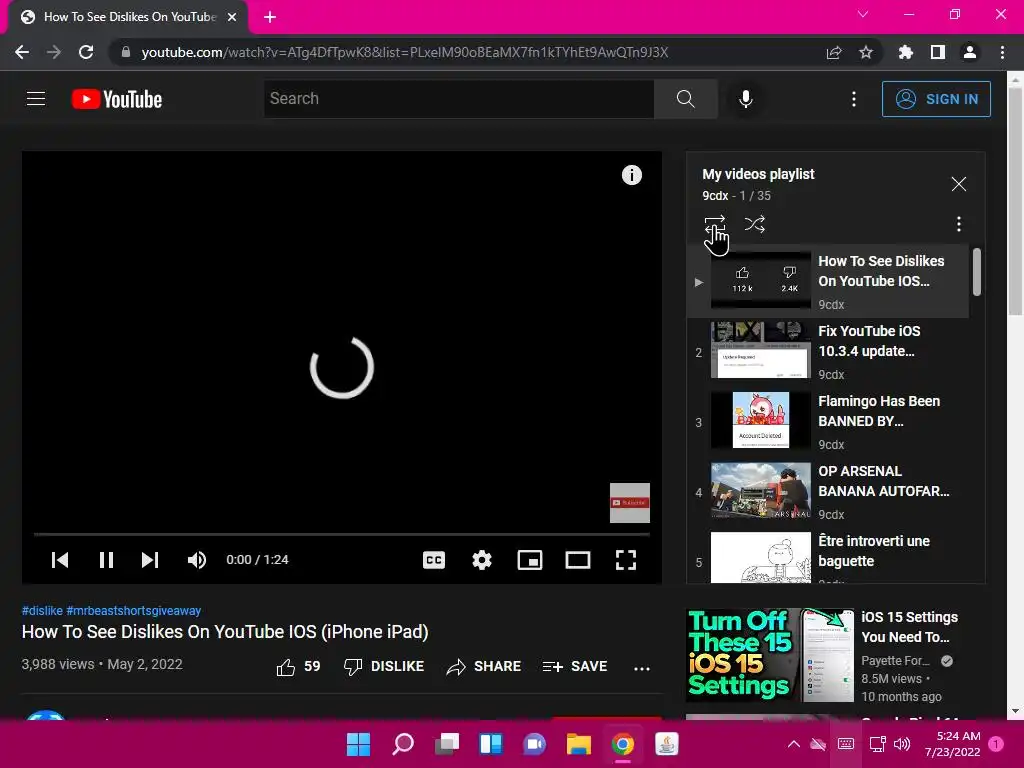1024x768 pixels.
Task: Show video info cards icon
Action: click(632, 175)
